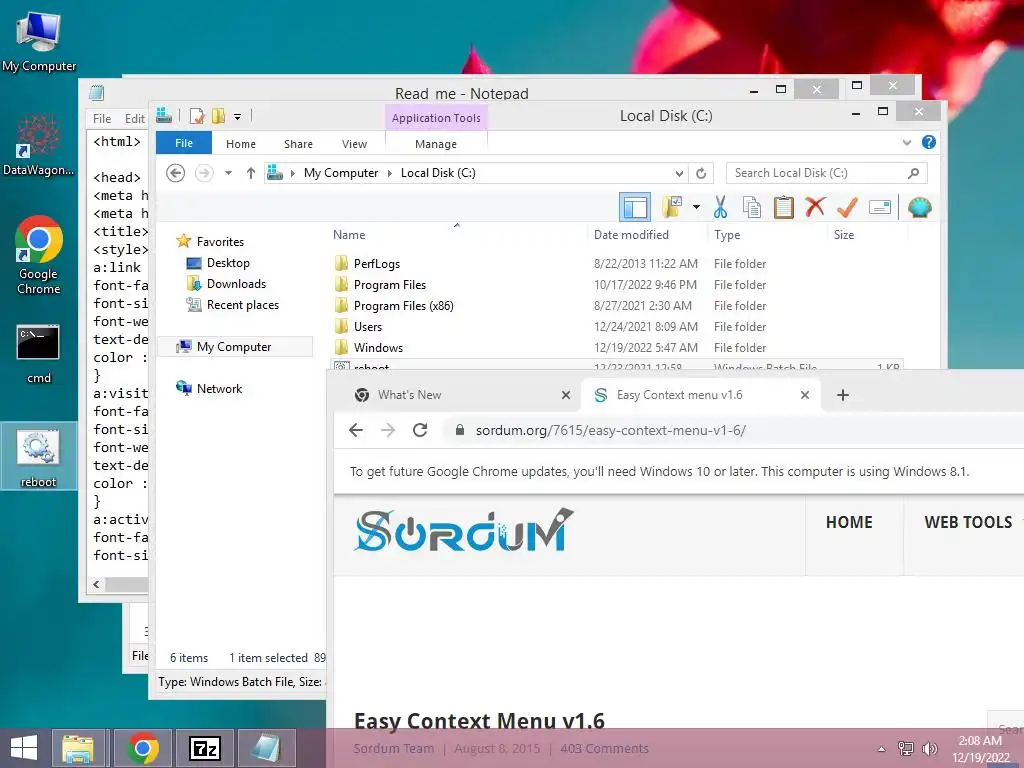
Task: Click the quick access Properties icon in title bar
Action: [x=197, y=116]
